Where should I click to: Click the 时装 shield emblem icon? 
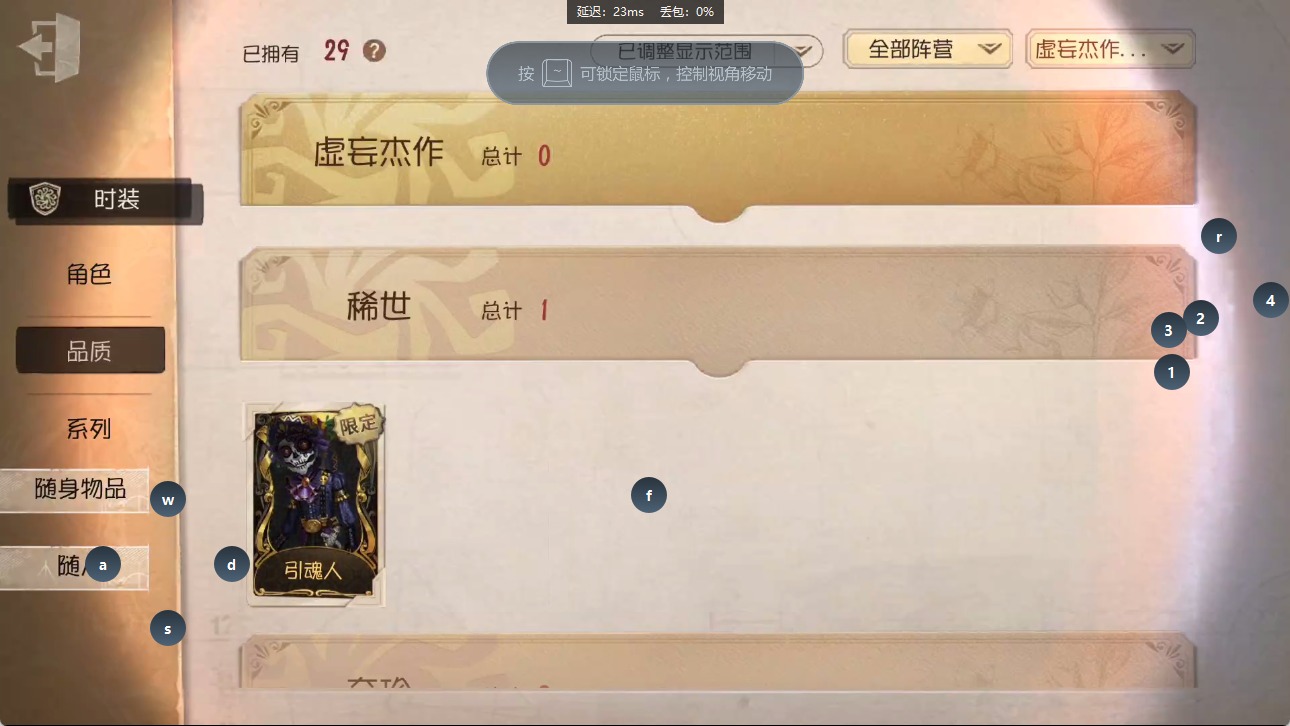coord(45,199)
